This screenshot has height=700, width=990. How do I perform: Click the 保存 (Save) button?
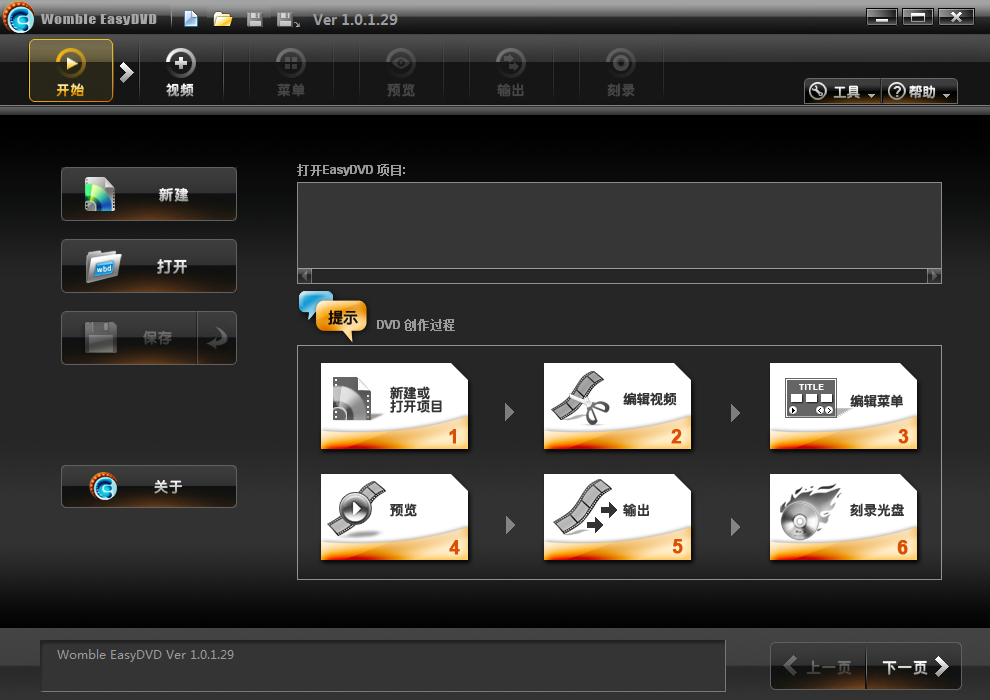point(129,338)
